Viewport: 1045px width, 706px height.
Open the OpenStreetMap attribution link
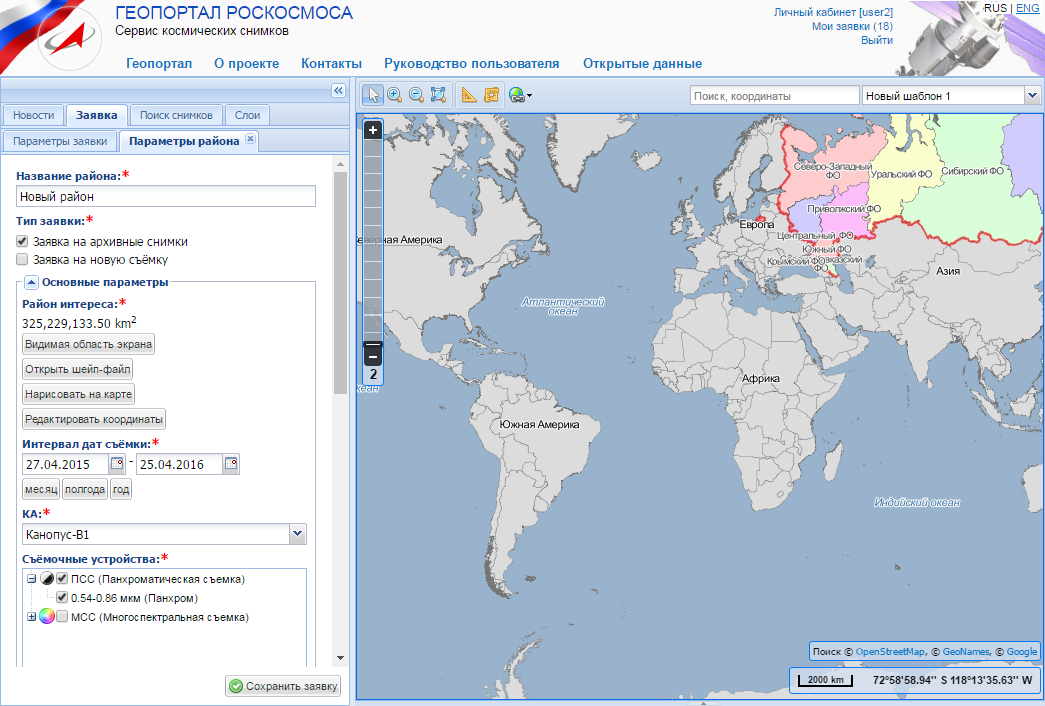click(890, 651)
